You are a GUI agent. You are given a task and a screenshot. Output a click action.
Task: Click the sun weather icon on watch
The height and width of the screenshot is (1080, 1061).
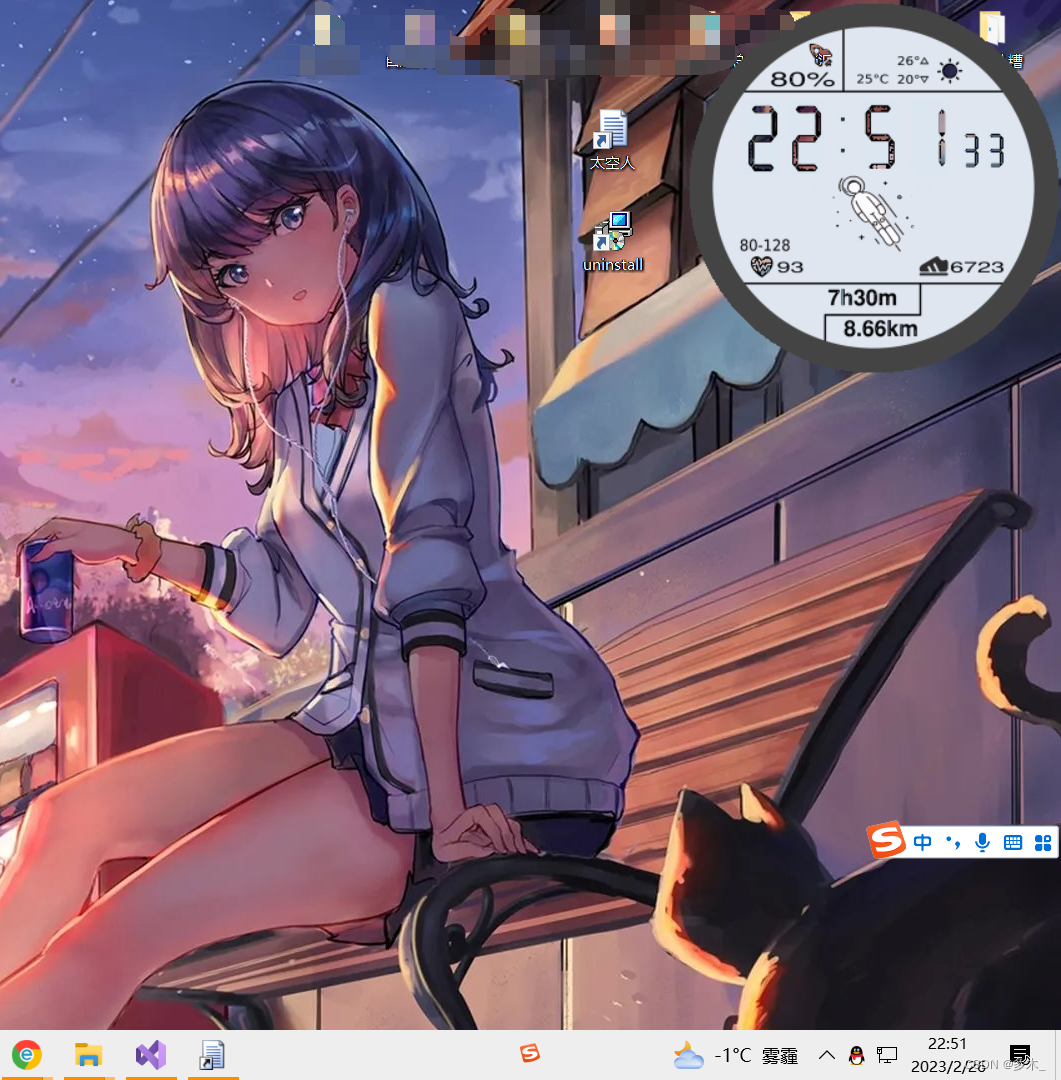pyautogui.click(x=950, y=71)
